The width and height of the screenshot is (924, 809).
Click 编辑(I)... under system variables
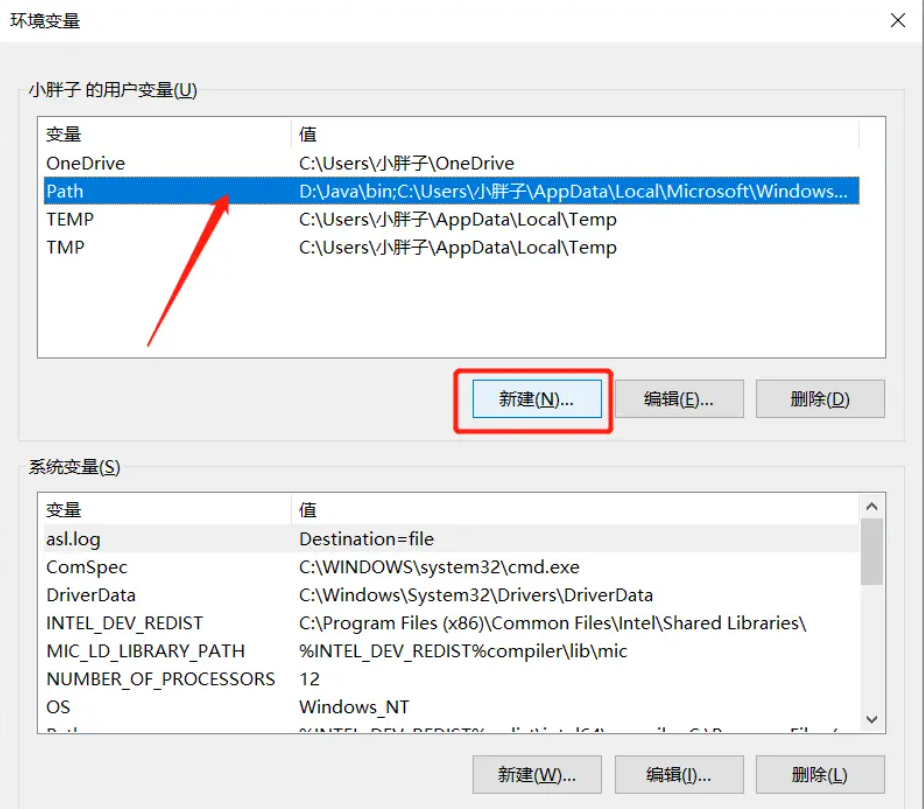(x=679, y=774)
